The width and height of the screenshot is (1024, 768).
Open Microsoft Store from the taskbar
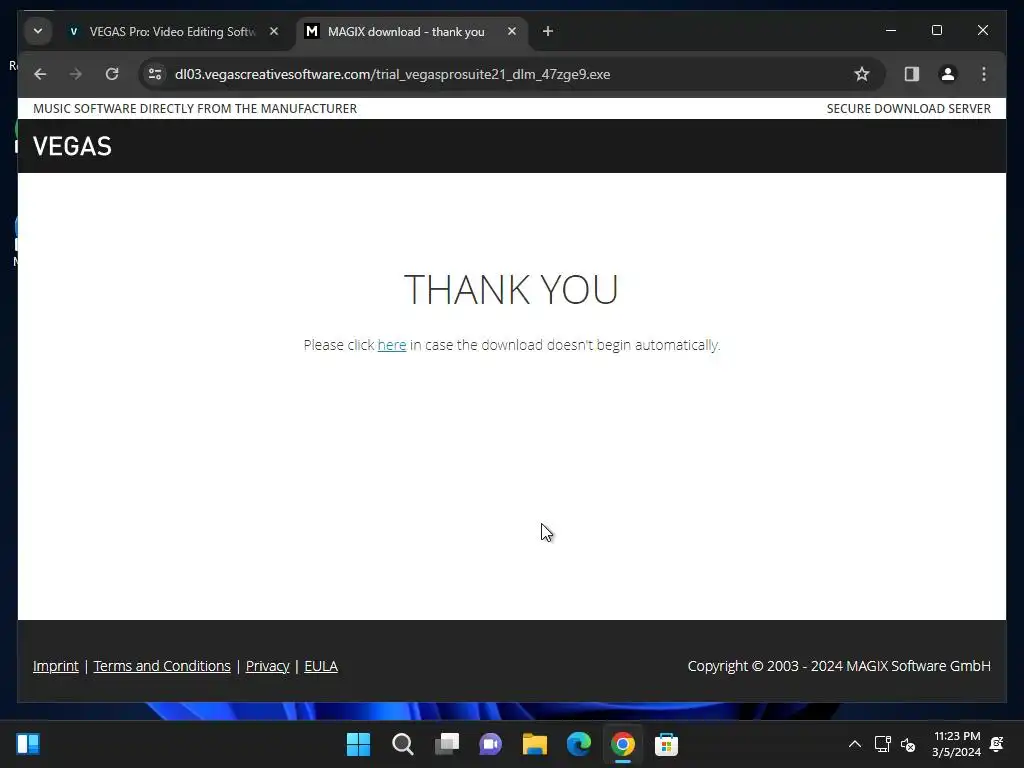pyautogui.click(x=667, y=744)
